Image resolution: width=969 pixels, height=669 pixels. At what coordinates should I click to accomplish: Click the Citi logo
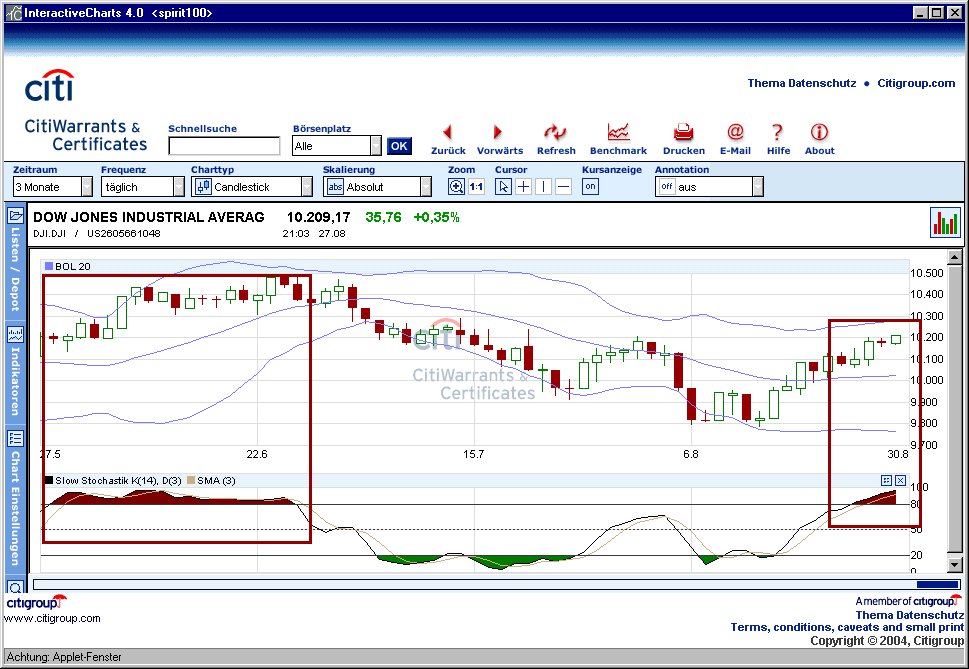[x=49, y=85]
